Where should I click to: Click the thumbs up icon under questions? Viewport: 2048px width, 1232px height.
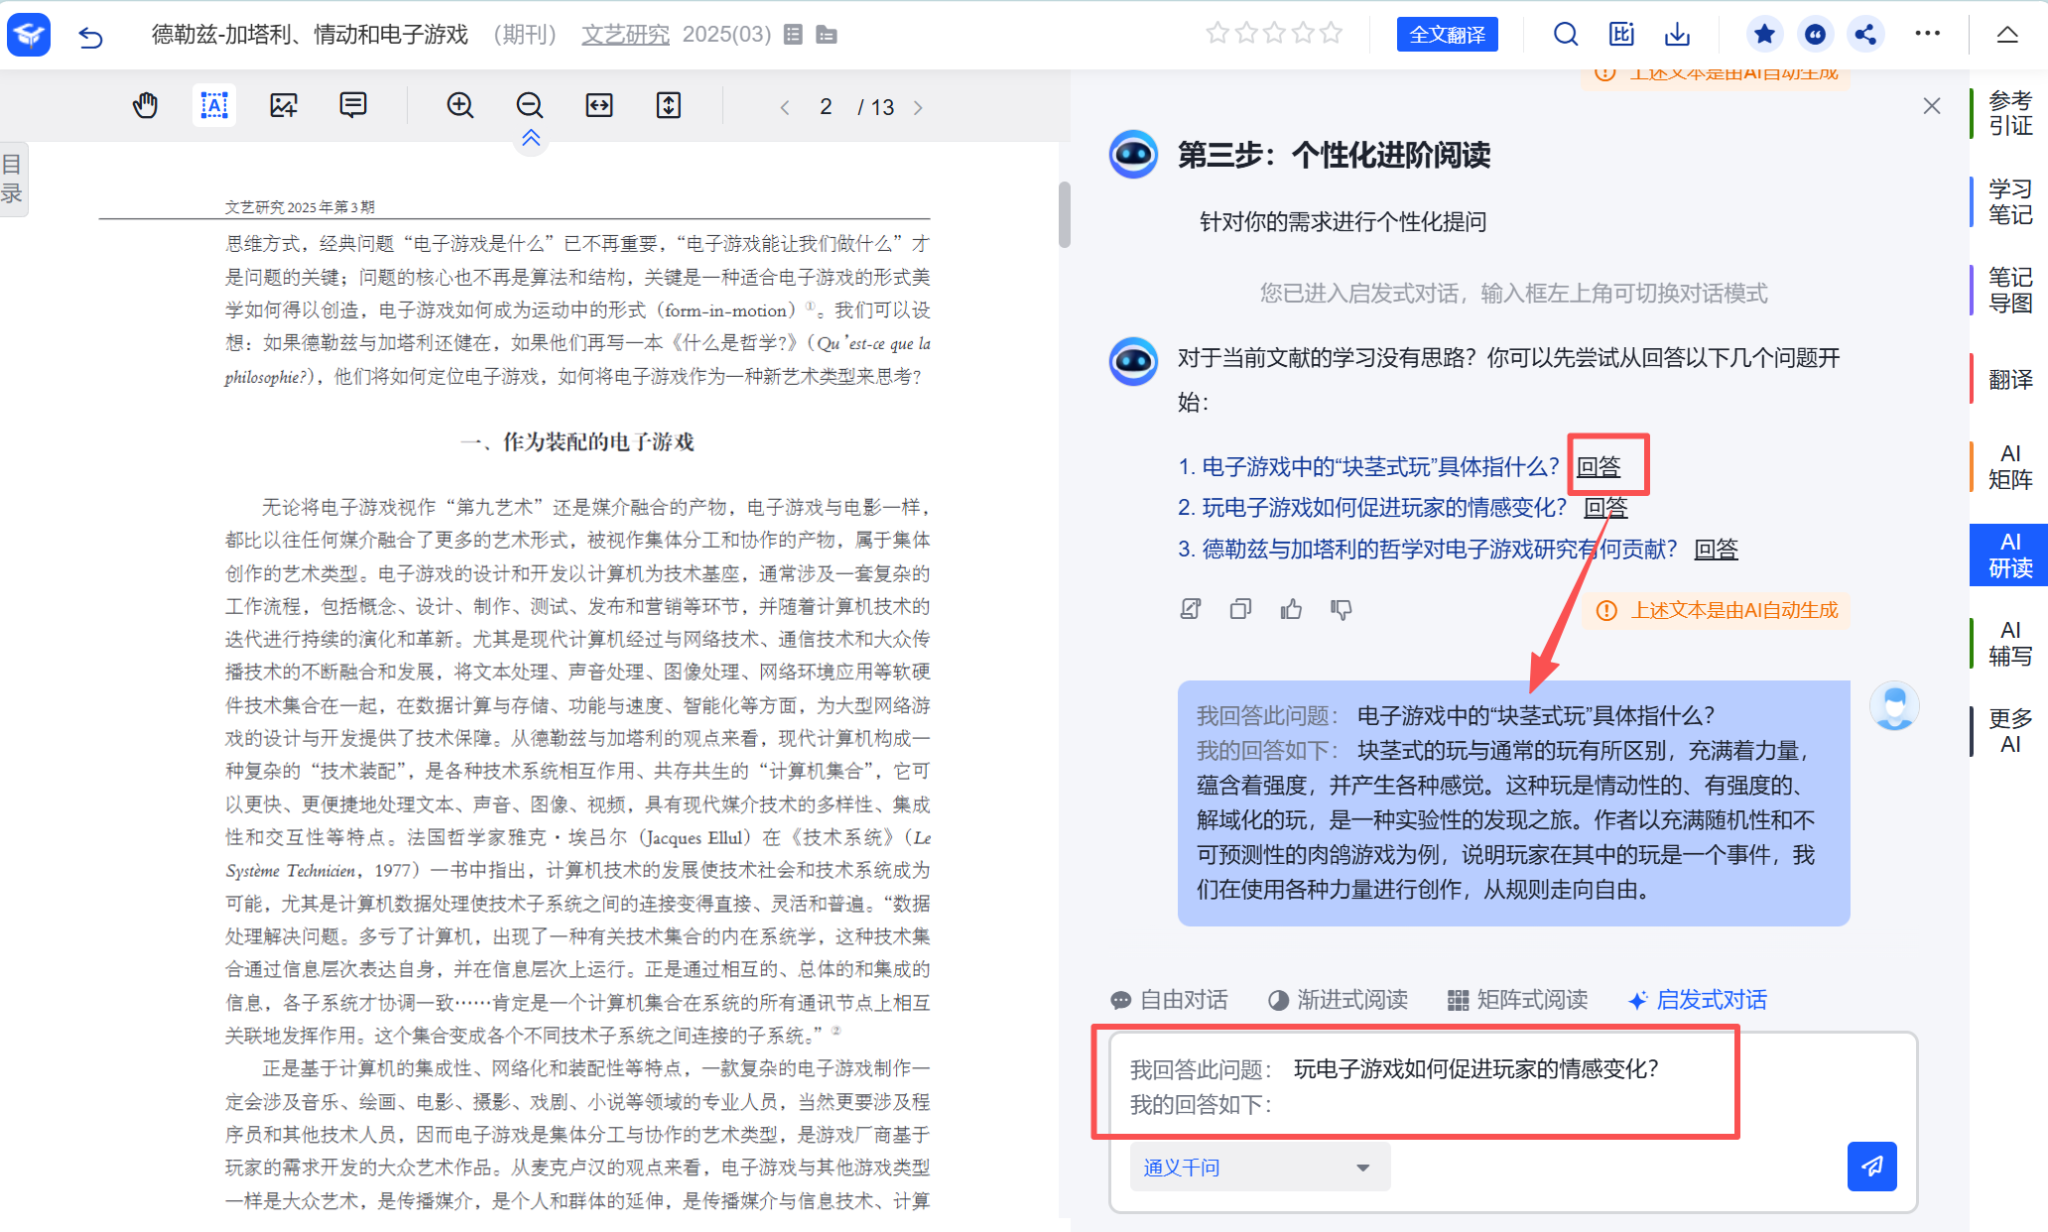point(1291,609)
